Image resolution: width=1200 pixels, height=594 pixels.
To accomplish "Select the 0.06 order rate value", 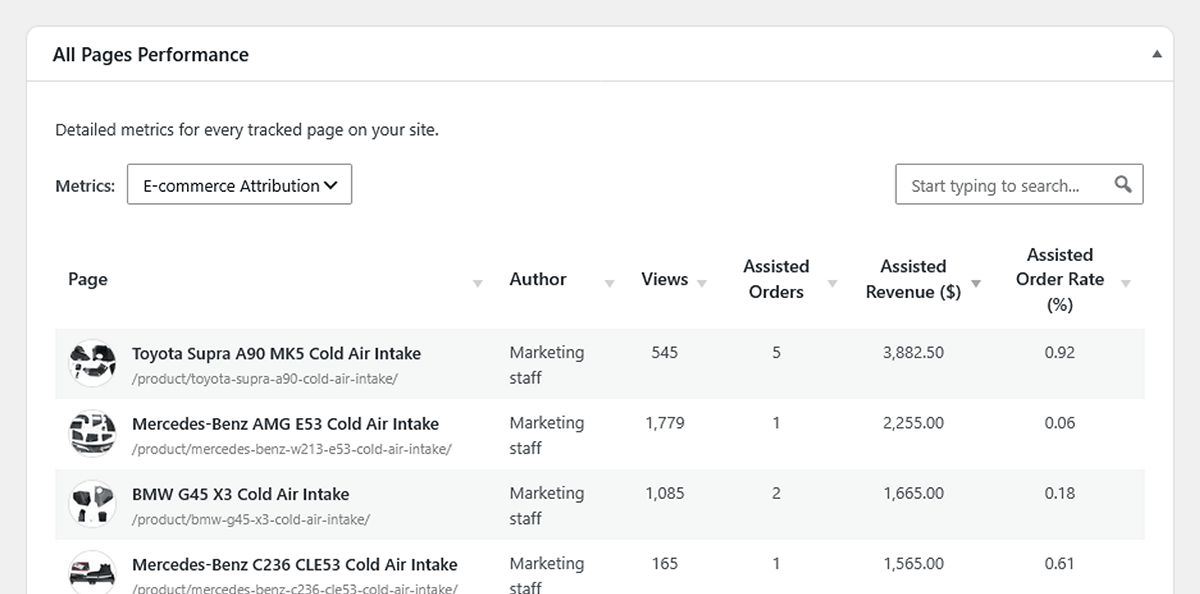I will coord(1060,423).
